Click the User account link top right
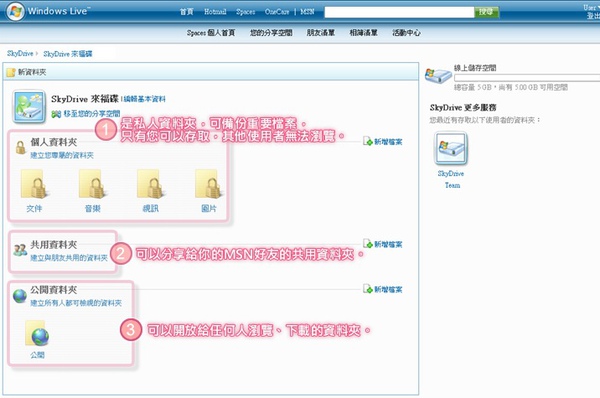 591,7
